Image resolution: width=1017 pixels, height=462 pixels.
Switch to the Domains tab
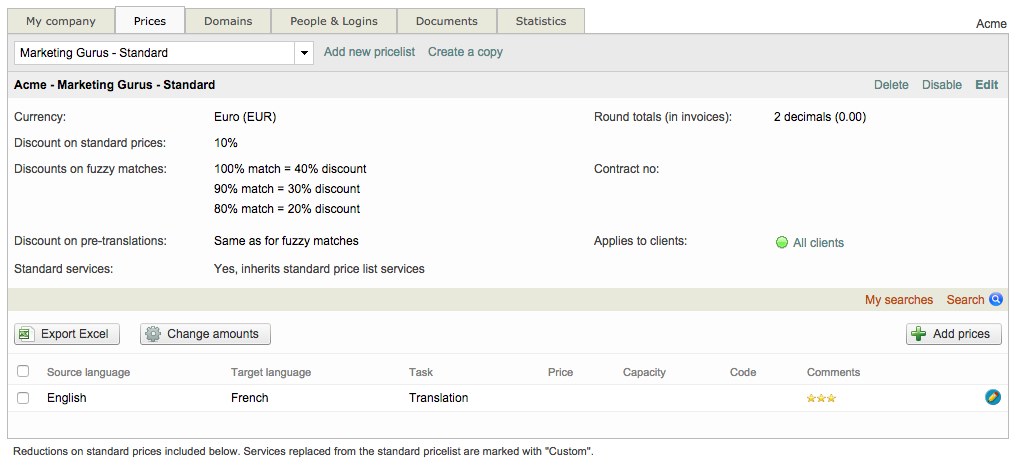pos(228,21)
